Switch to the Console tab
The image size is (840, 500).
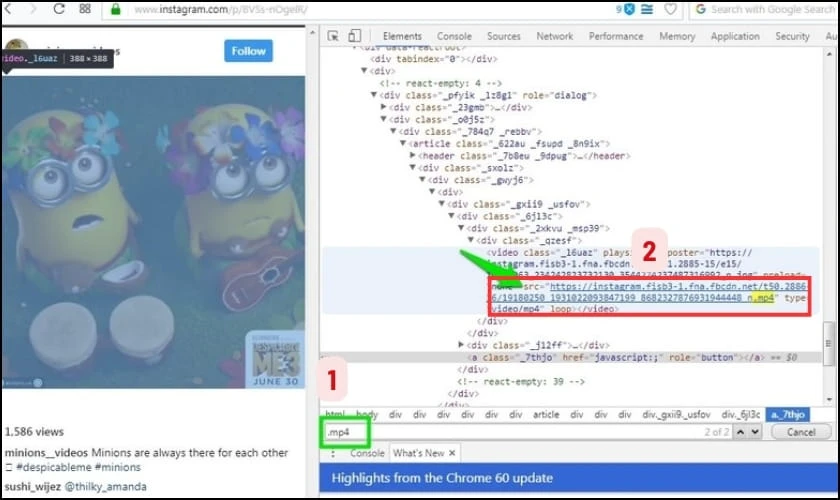coord(454,36)
